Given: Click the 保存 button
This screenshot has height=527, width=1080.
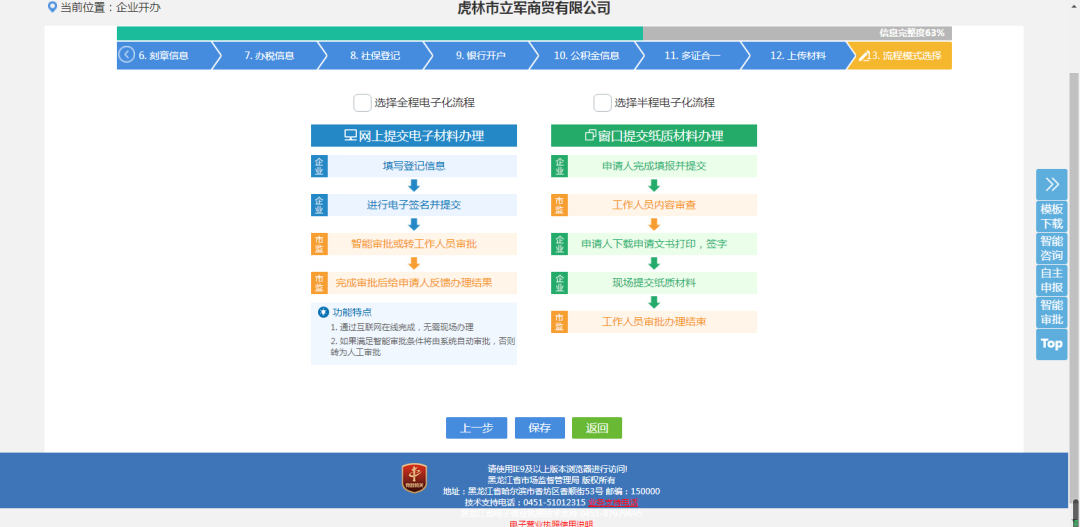Looking at the screenshot, I should [540, 428].
